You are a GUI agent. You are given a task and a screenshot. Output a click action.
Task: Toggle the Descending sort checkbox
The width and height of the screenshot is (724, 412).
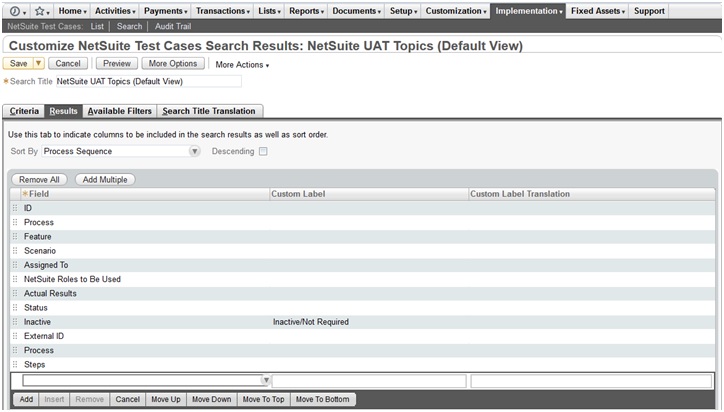[x=264, y=152]
